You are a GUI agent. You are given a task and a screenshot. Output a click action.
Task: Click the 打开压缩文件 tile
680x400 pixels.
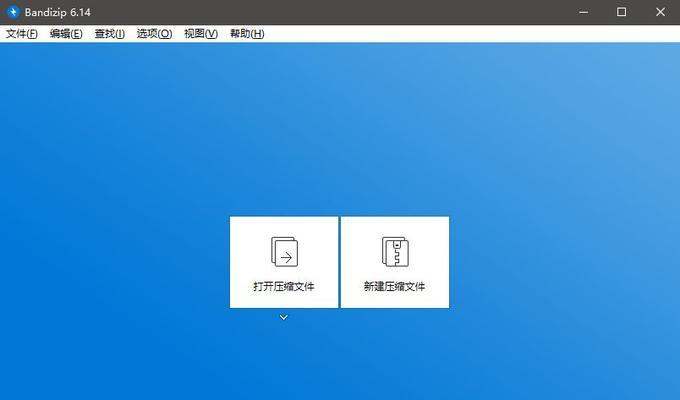pos(284,262)
